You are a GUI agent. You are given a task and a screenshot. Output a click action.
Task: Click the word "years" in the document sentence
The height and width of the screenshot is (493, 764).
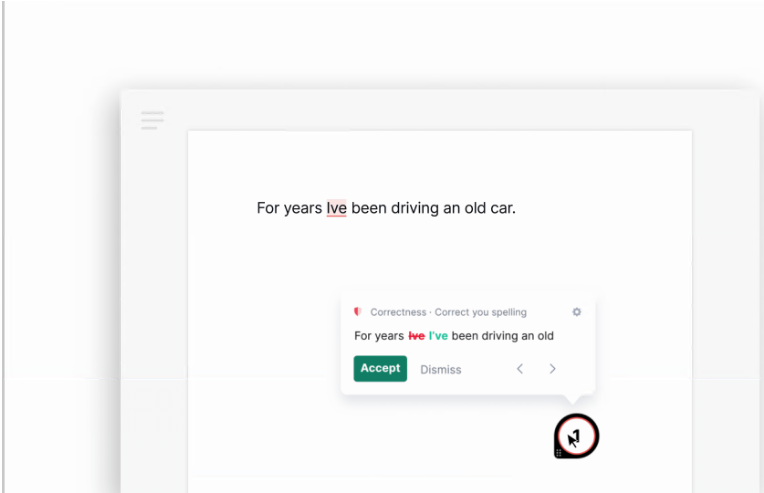pos(303,209)
